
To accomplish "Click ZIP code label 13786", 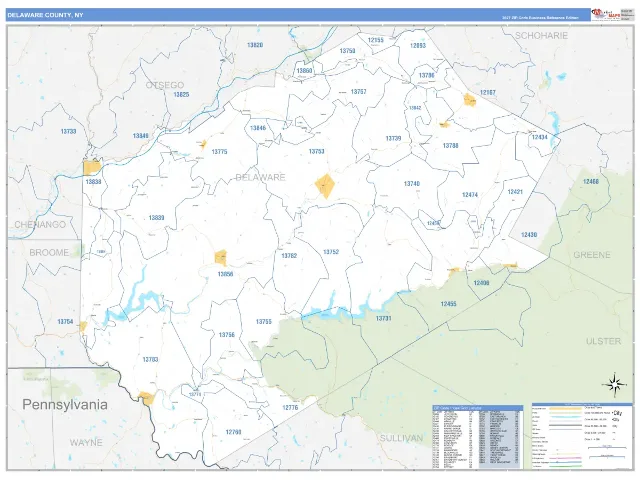I will click(x=427, y=76).
